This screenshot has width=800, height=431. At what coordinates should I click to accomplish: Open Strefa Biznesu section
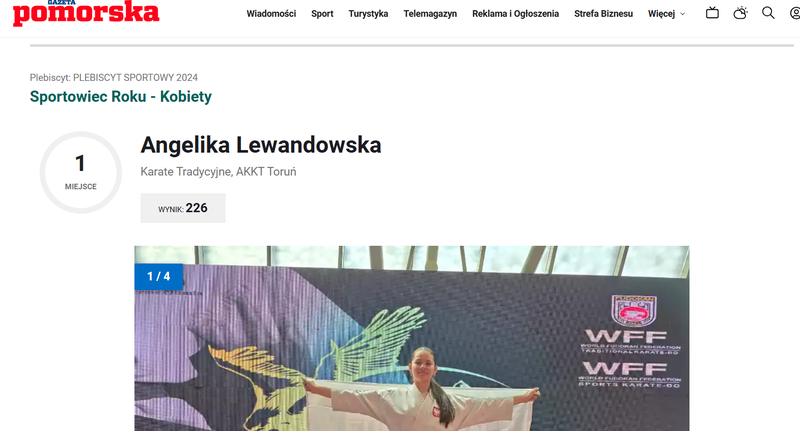point(603,14)
